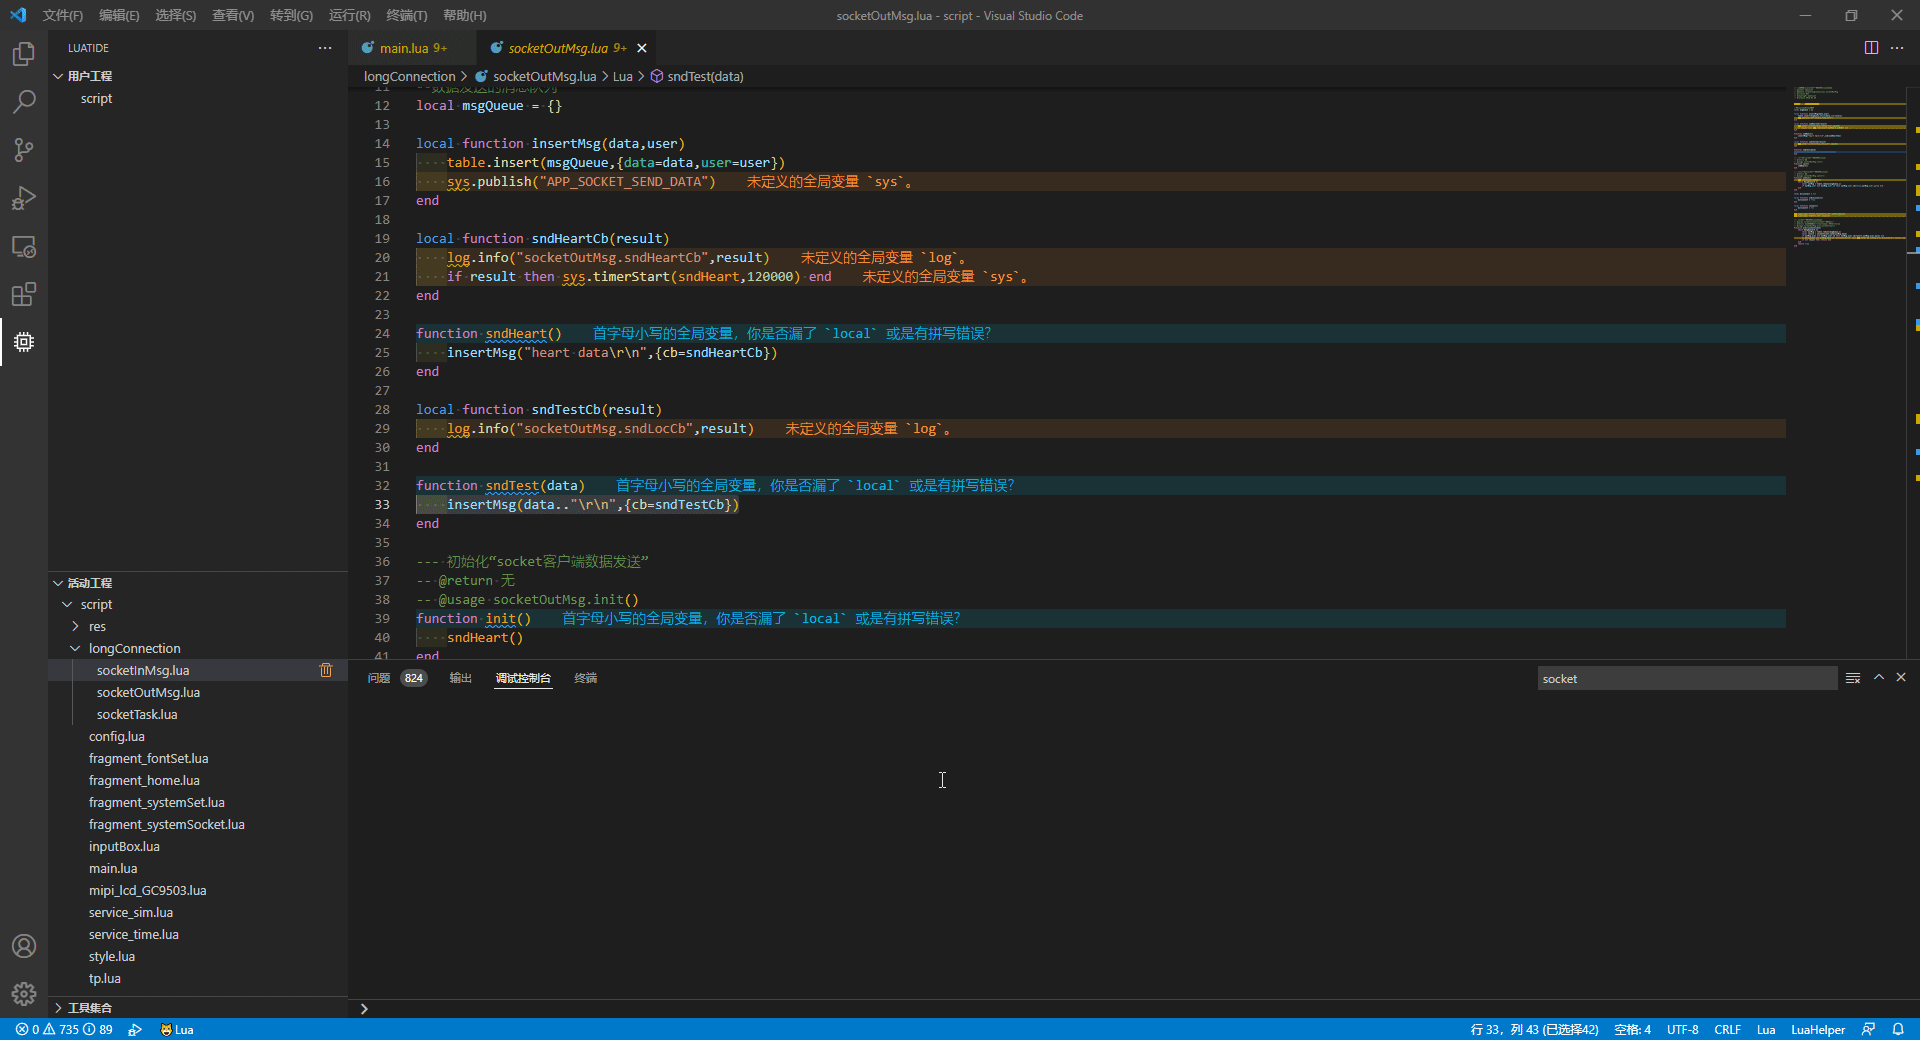
Task: Open the Run and Debug view
Action: 24,198
